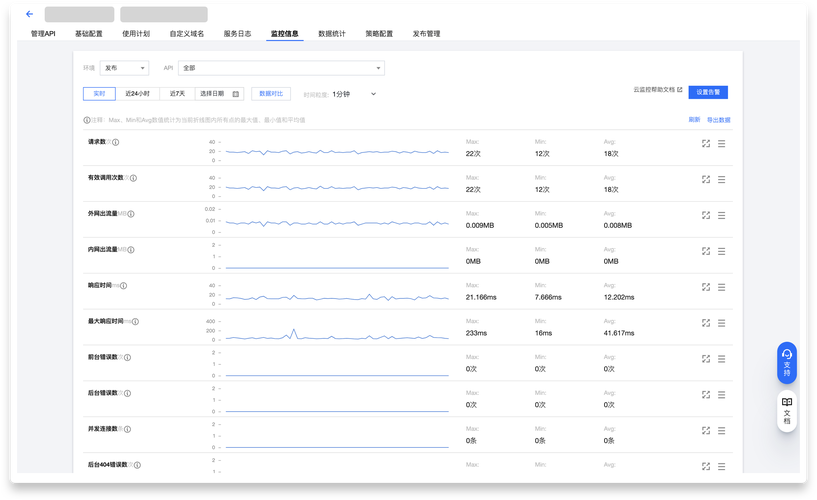The width and height of the screenshot is (817, 500).
Task: Click the blue 设置告警 button
Action: [708, 92]
